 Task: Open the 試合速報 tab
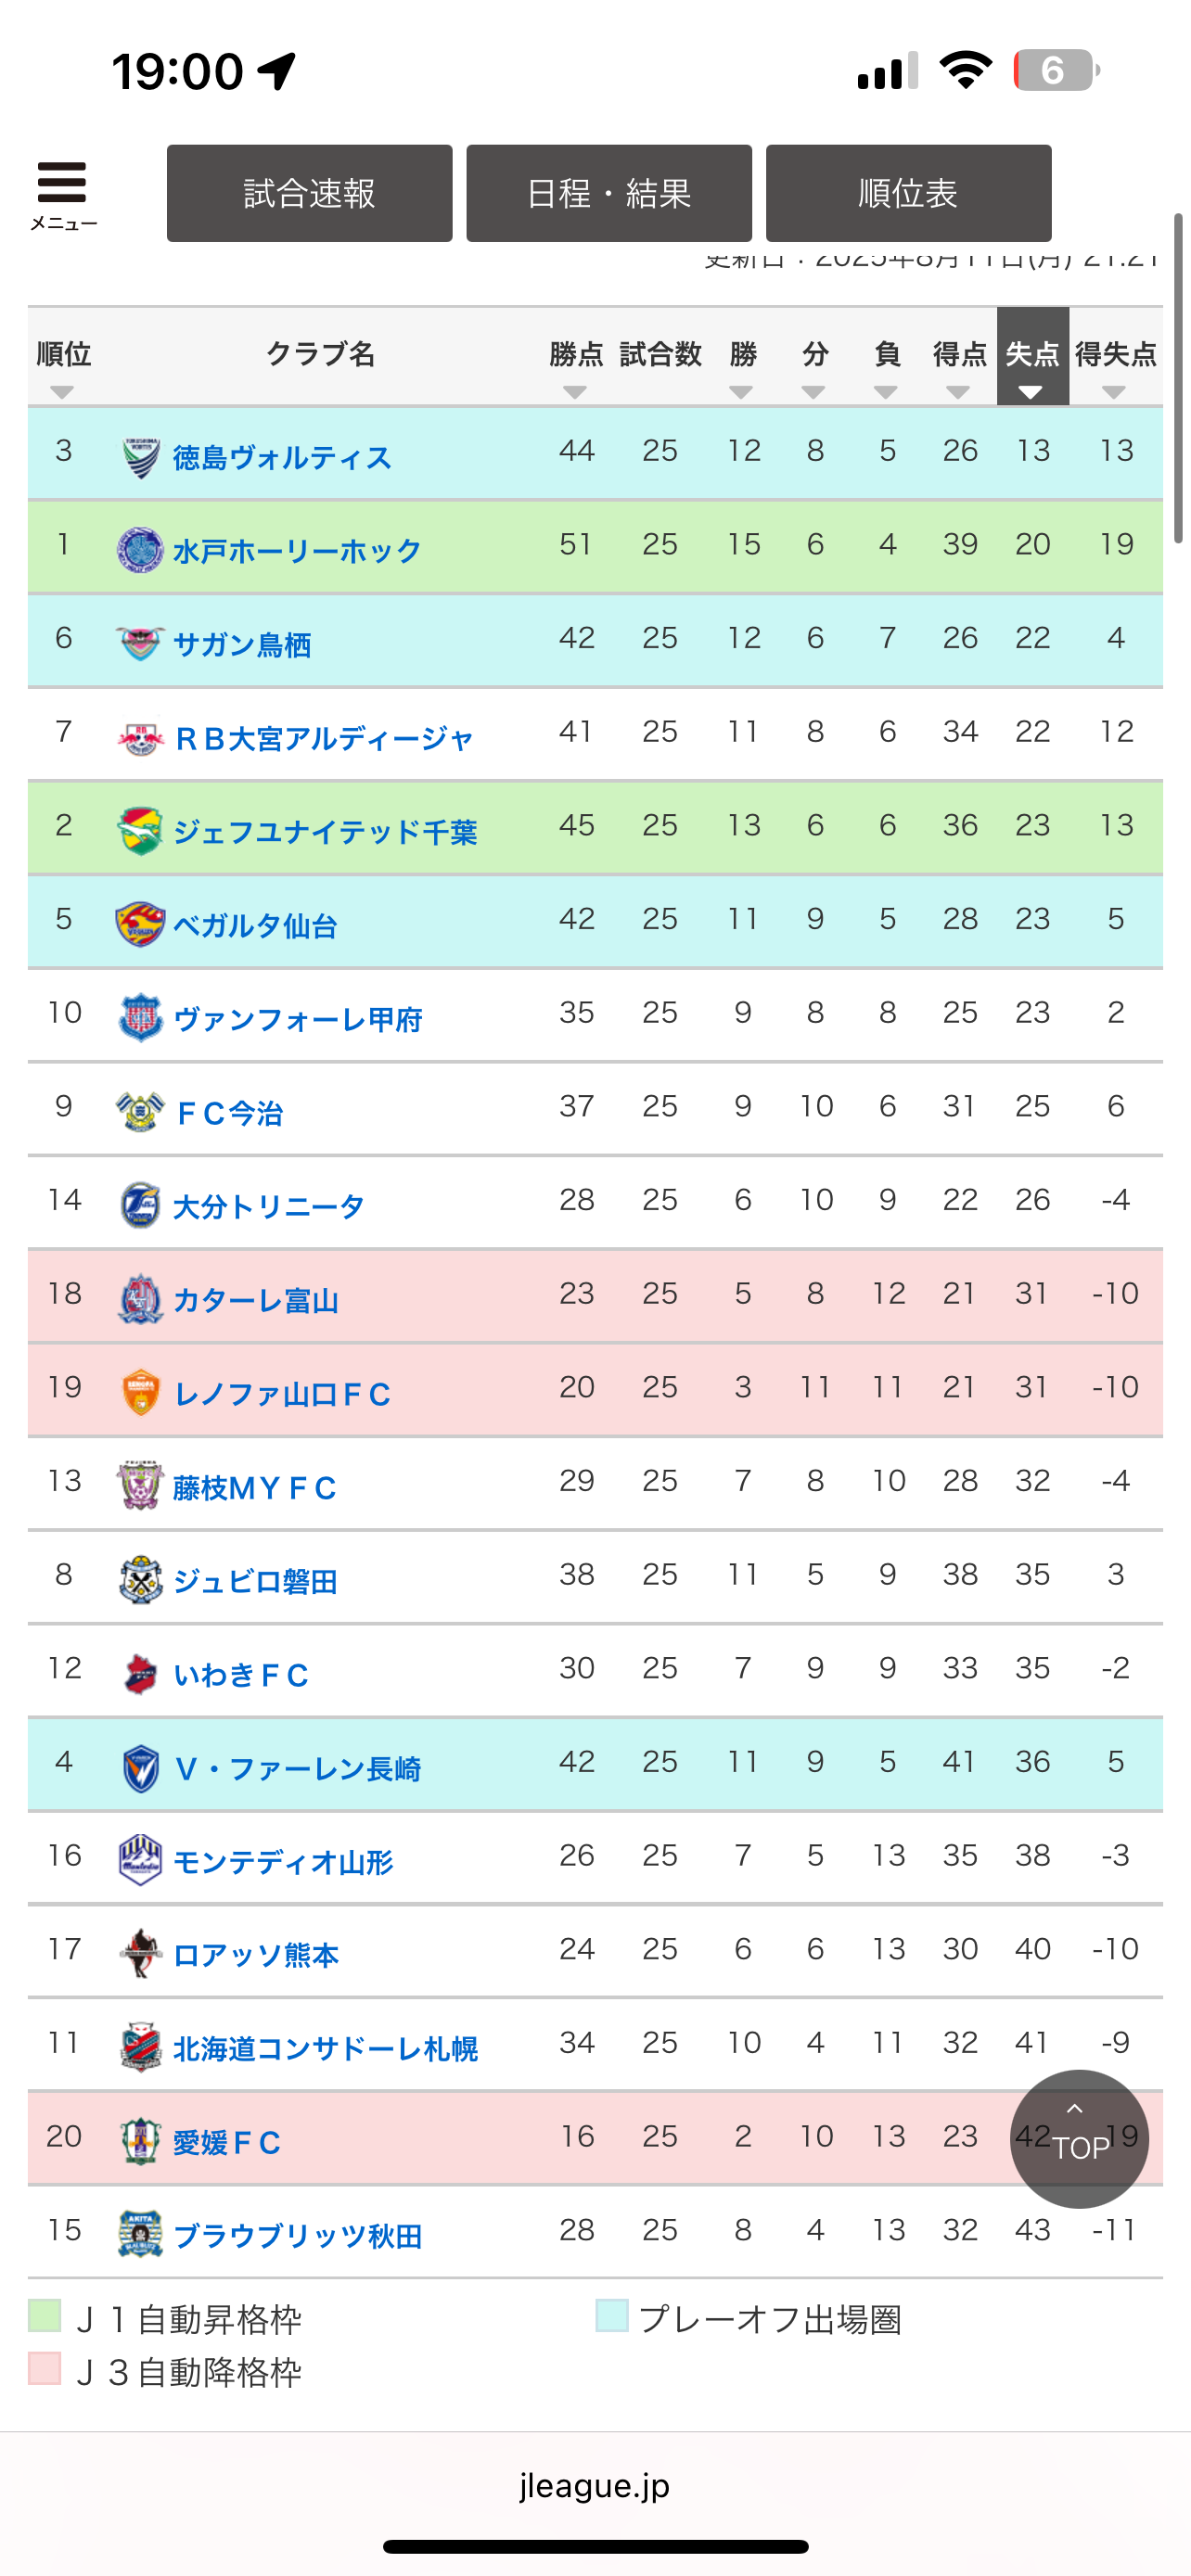tap(309, 193)
